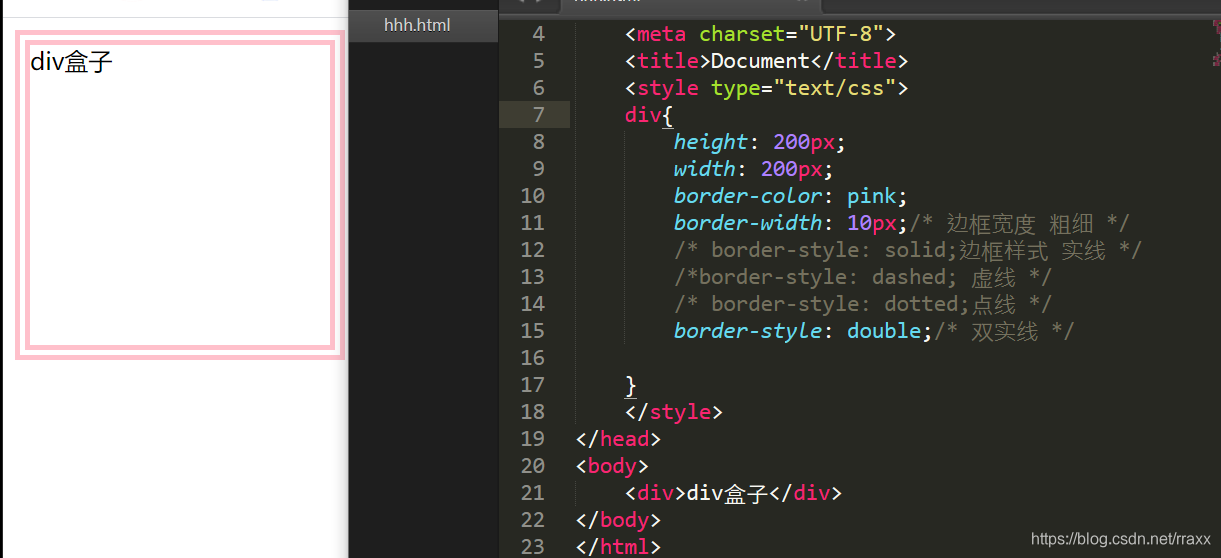The width and height of the screenshot is (1221, 558).
Task: Click the closing </head> tag
Action: 618,439
